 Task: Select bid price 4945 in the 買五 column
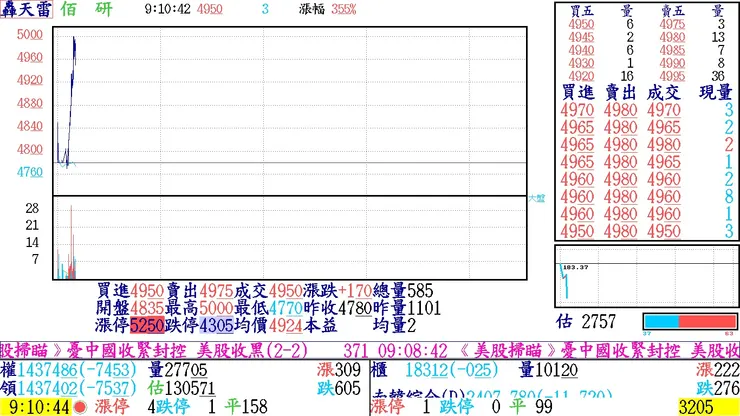[x=581, y=37]
